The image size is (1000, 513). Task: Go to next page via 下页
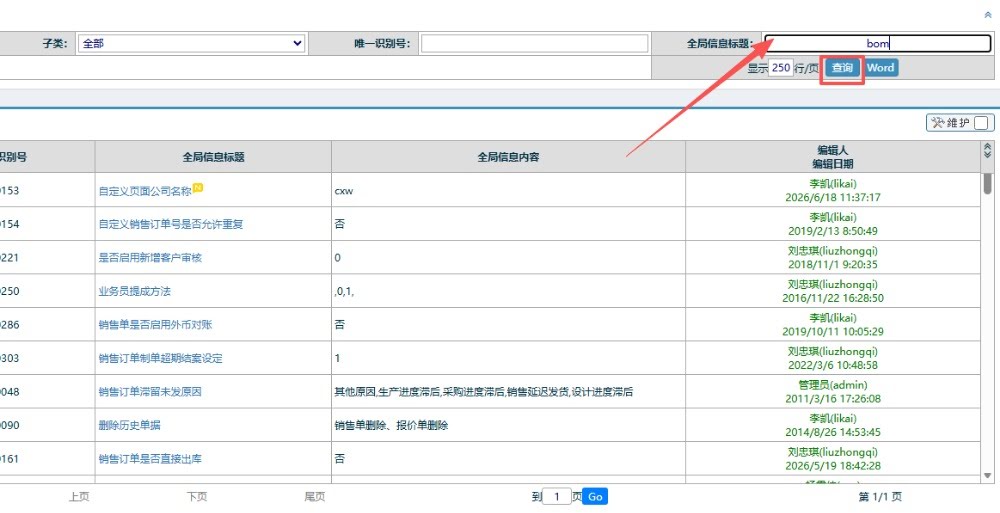click(x=197, y=496)
